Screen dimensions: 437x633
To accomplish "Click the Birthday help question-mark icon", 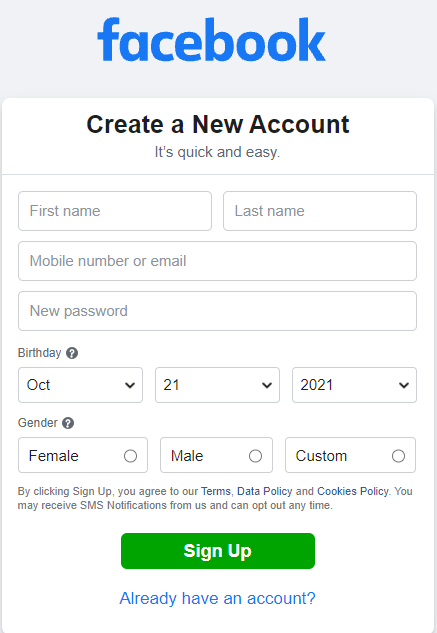I will (x=72, y=353).
